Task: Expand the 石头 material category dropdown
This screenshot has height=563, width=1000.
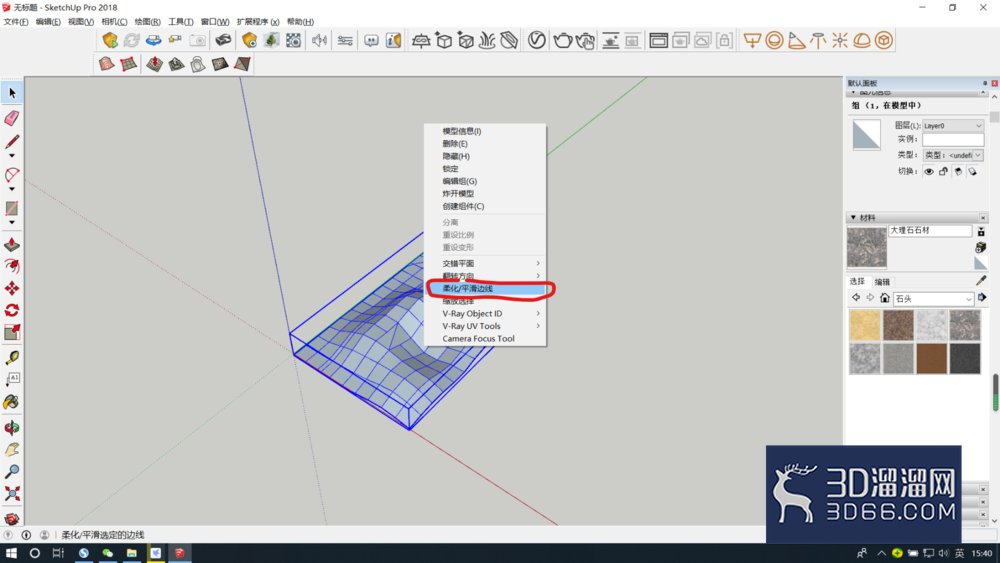Action: (x=934, y=298)
